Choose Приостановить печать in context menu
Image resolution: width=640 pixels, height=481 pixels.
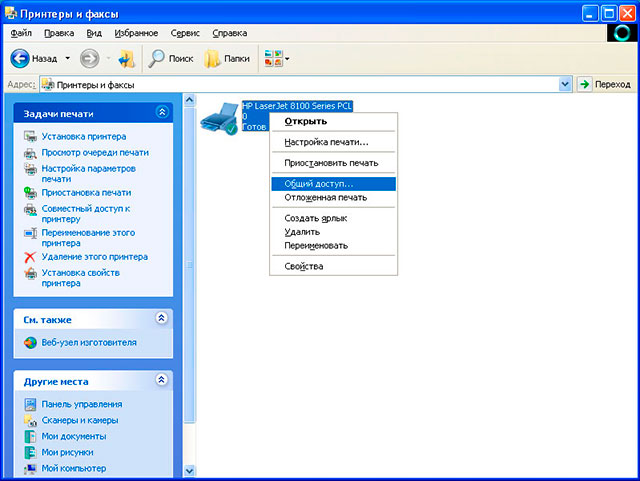click(x=333, y=163)
